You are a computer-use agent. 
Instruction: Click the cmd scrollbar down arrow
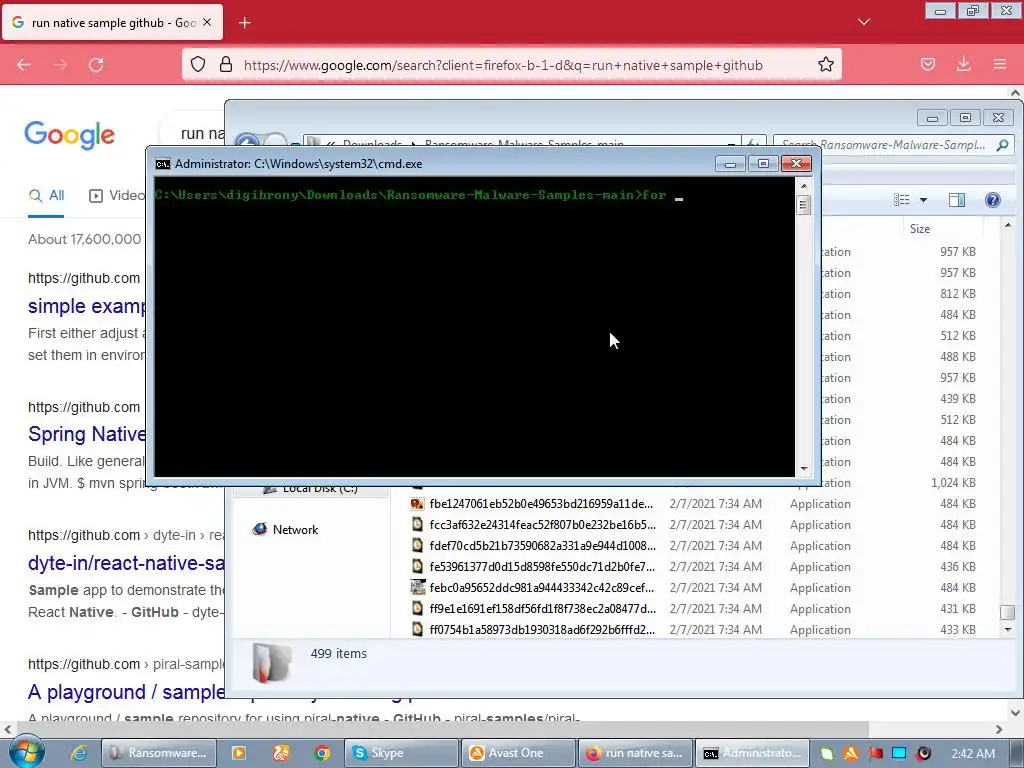click(x=803, y=468)
